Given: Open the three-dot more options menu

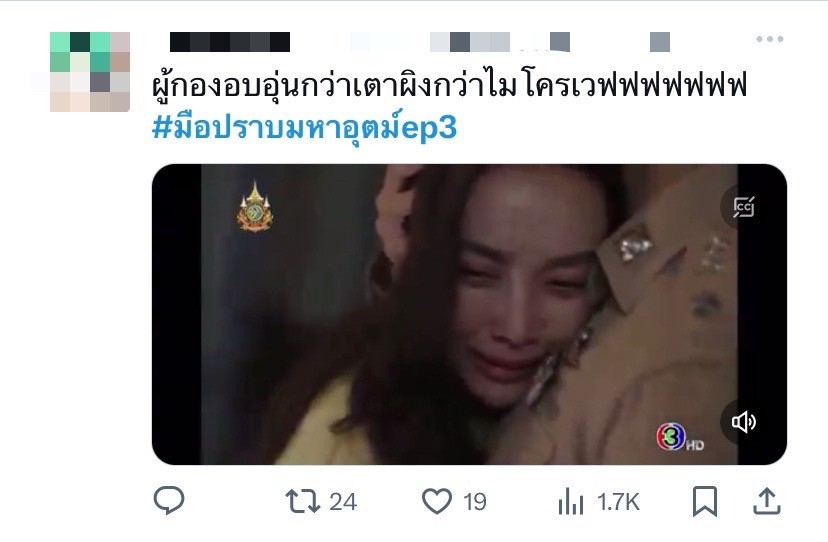Looking at the screenshot, I should tap(769, 39).
